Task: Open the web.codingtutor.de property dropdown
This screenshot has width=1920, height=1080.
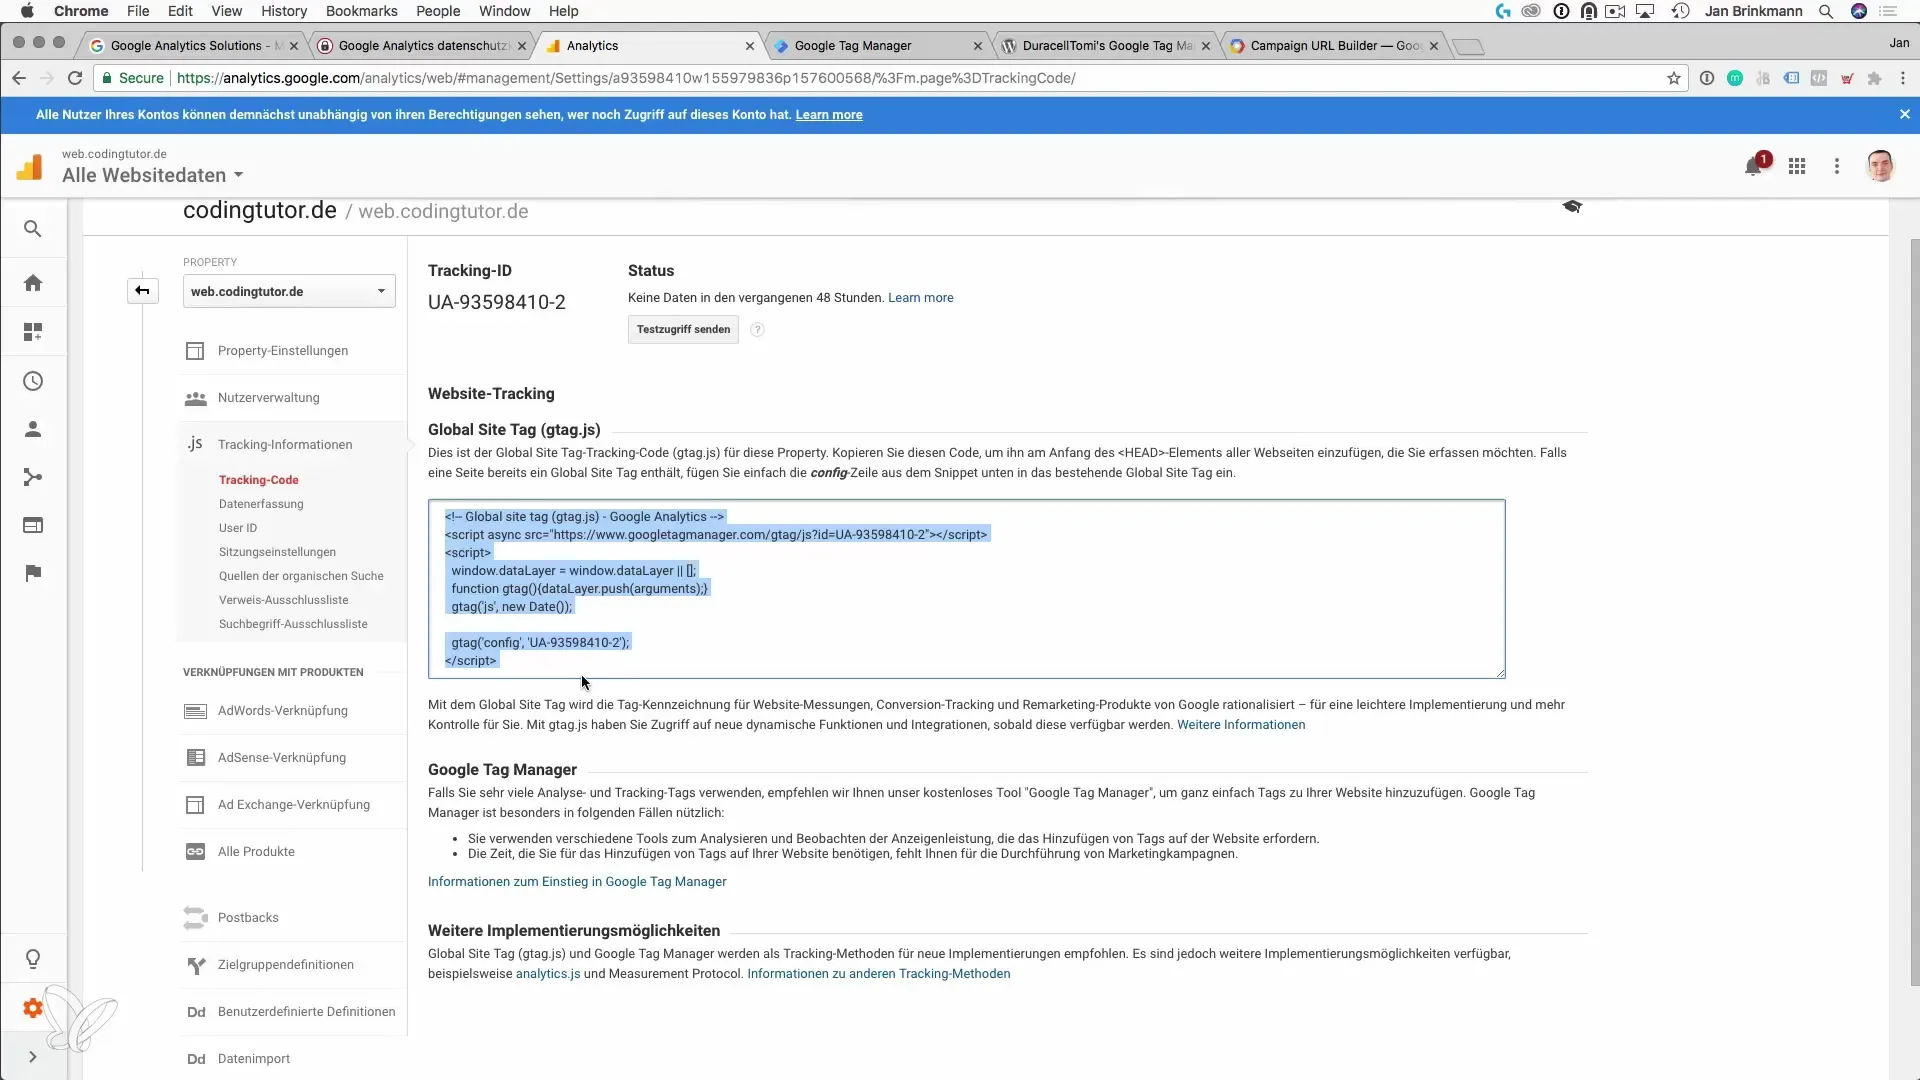Action: pos(289,291)
